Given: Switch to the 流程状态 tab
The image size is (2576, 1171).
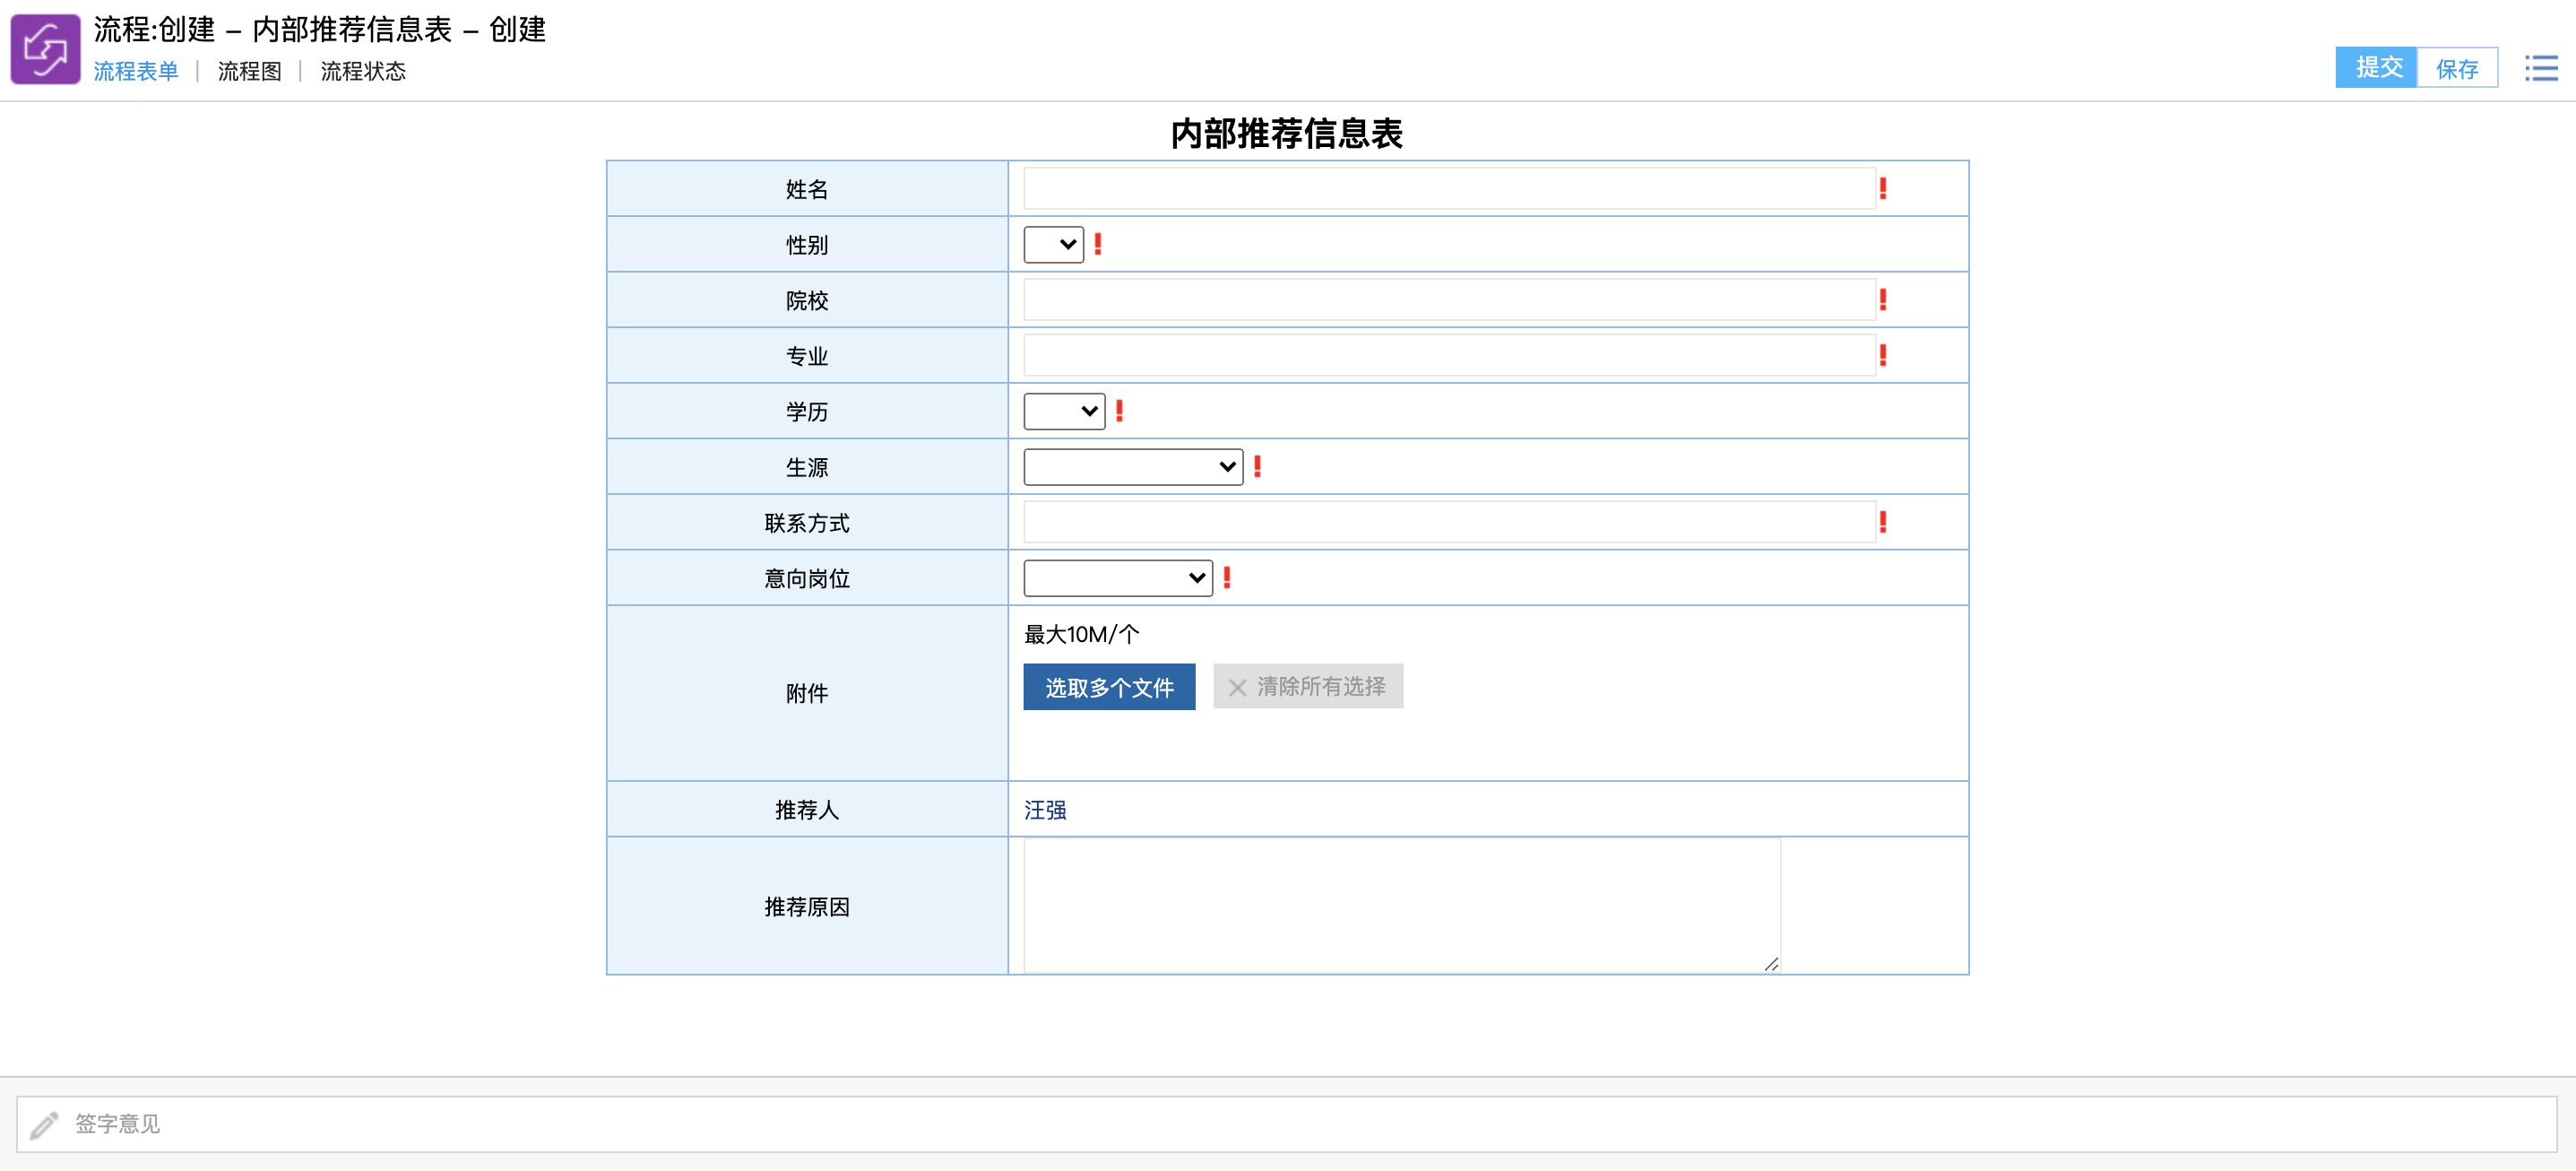Looking at the screenshot, I should pos(363,71).
